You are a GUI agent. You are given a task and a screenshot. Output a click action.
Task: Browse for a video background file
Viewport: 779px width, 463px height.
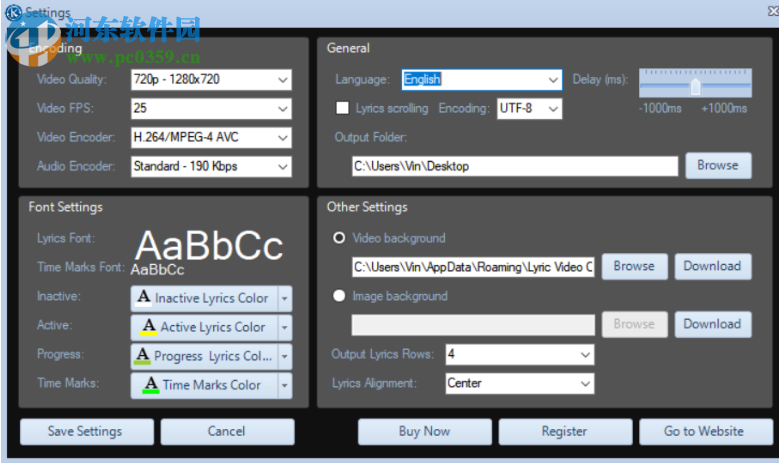(x=634, y=266)
